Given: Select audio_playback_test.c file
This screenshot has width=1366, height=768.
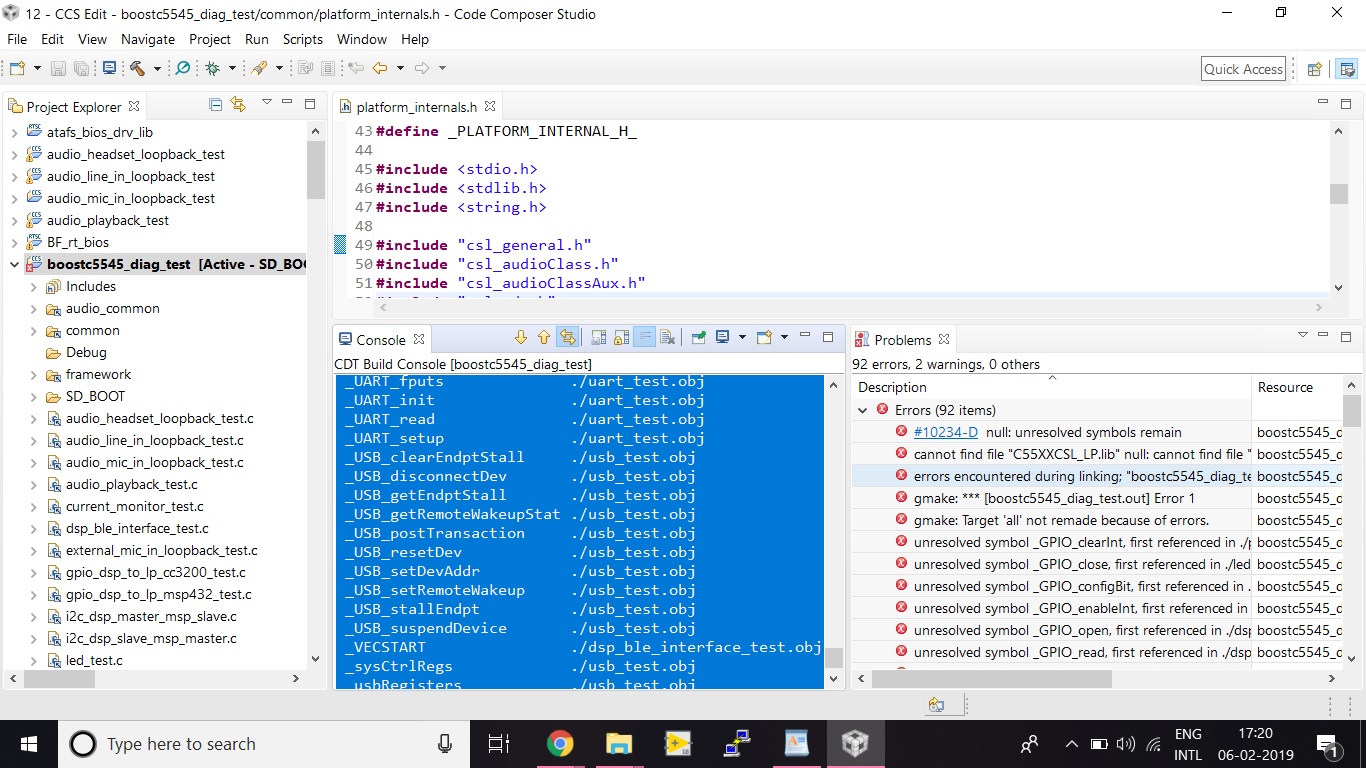Looking at the screenshot, I should point(131,484).
